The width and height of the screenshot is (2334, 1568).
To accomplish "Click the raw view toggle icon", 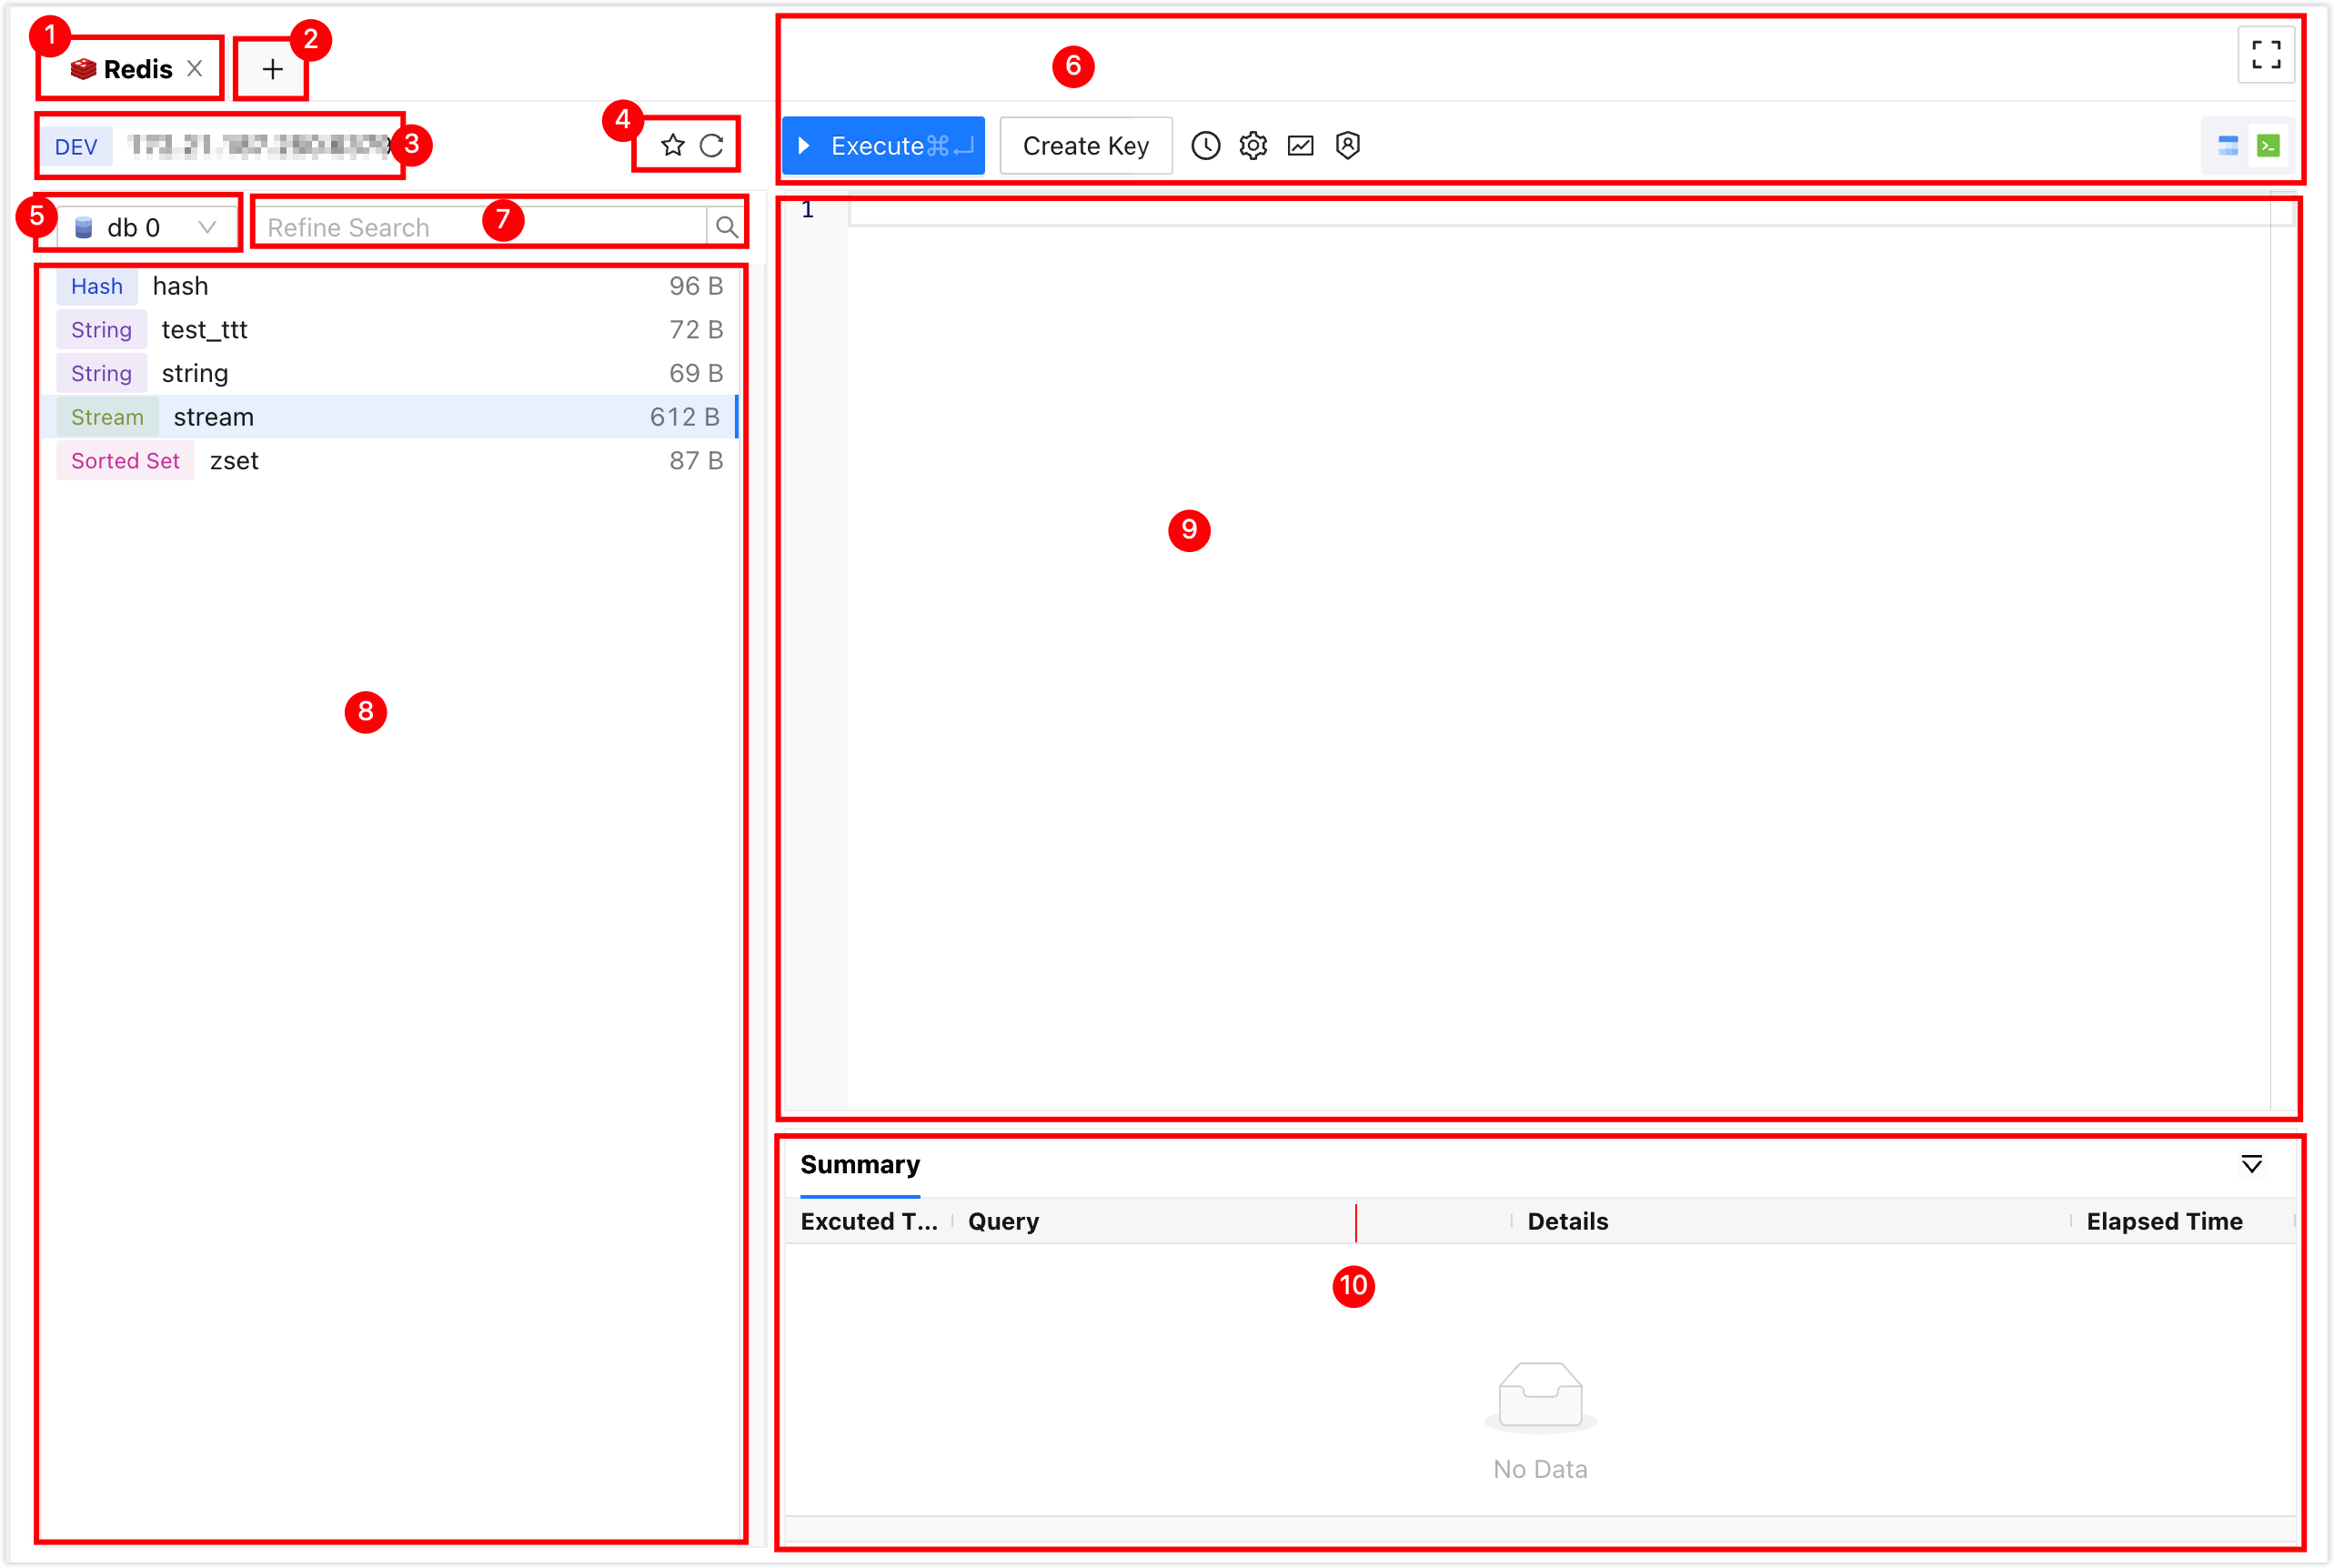I will click(2269, 146).
